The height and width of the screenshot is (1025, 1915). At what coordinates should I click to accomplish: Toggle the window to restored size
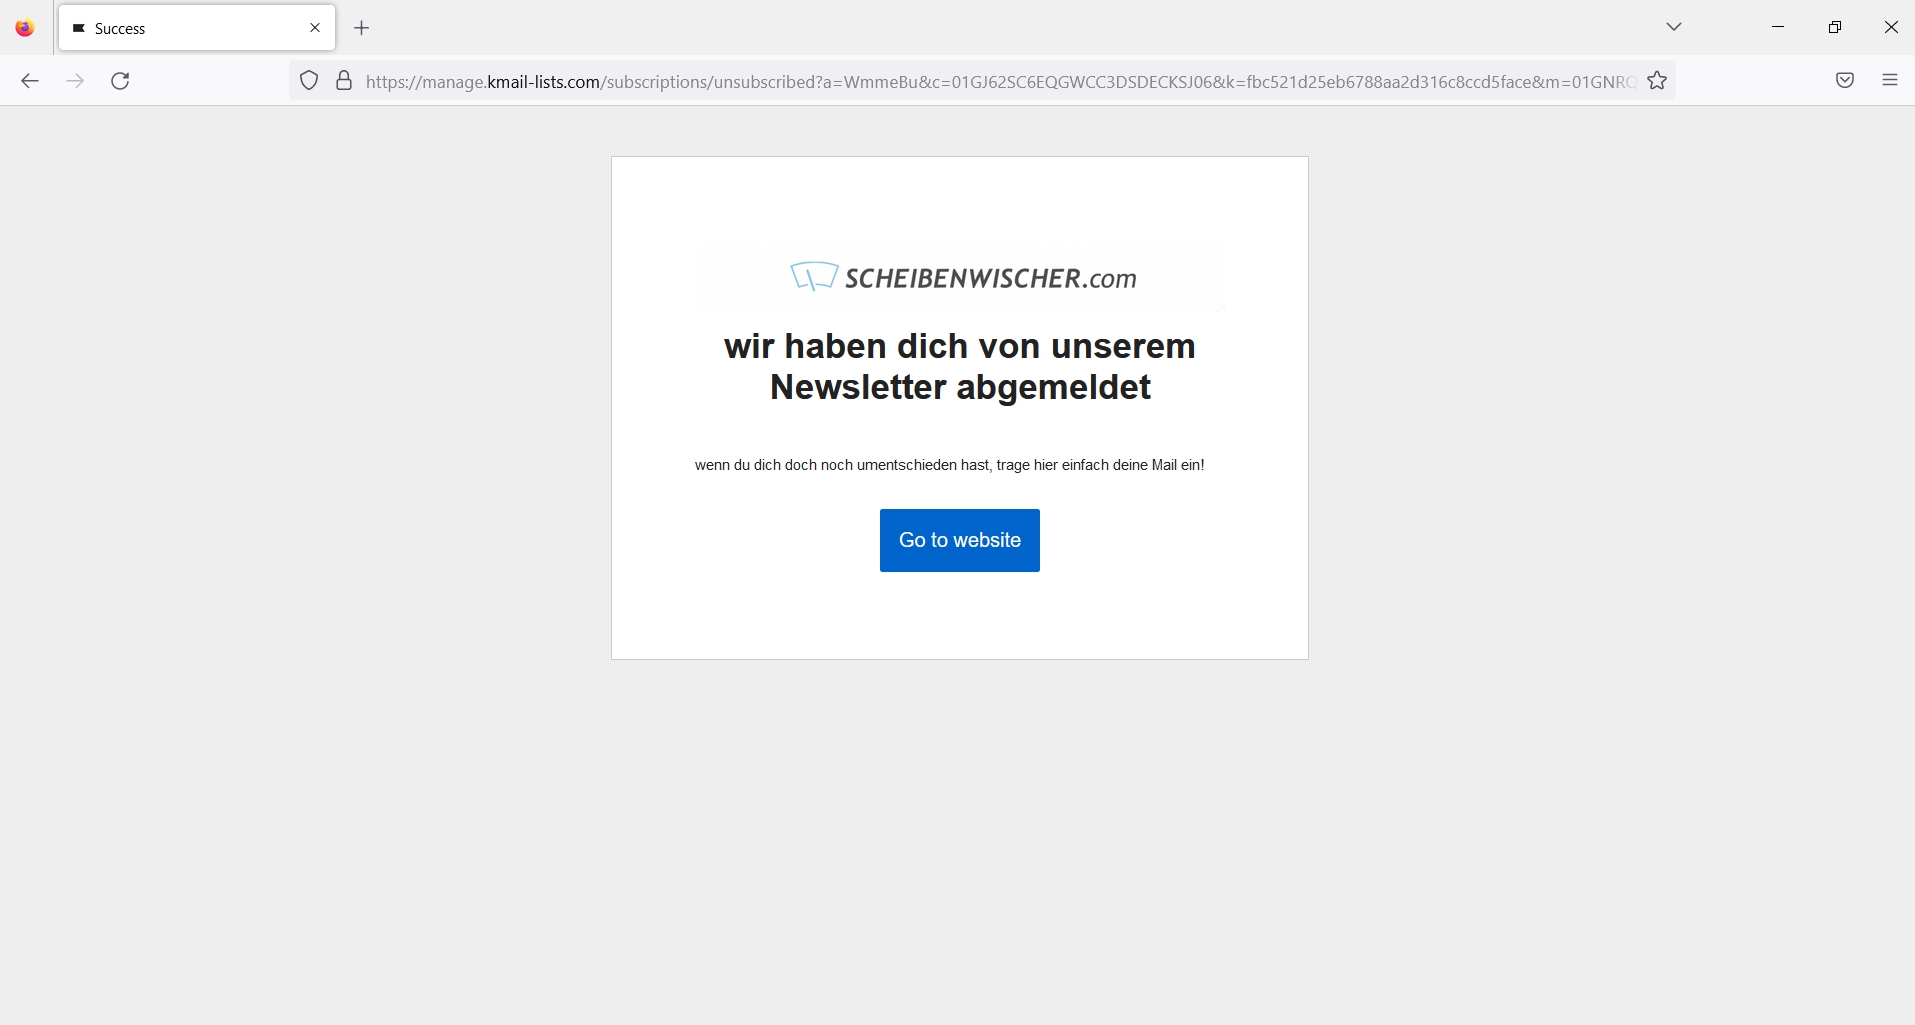tap(1834, 26)
